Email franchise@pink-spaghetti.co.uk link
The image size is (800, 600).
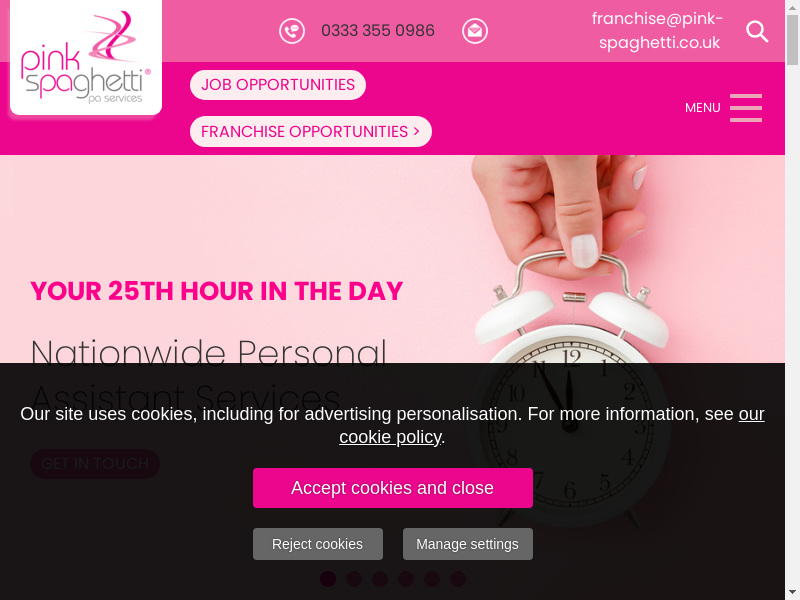[657, 31]
